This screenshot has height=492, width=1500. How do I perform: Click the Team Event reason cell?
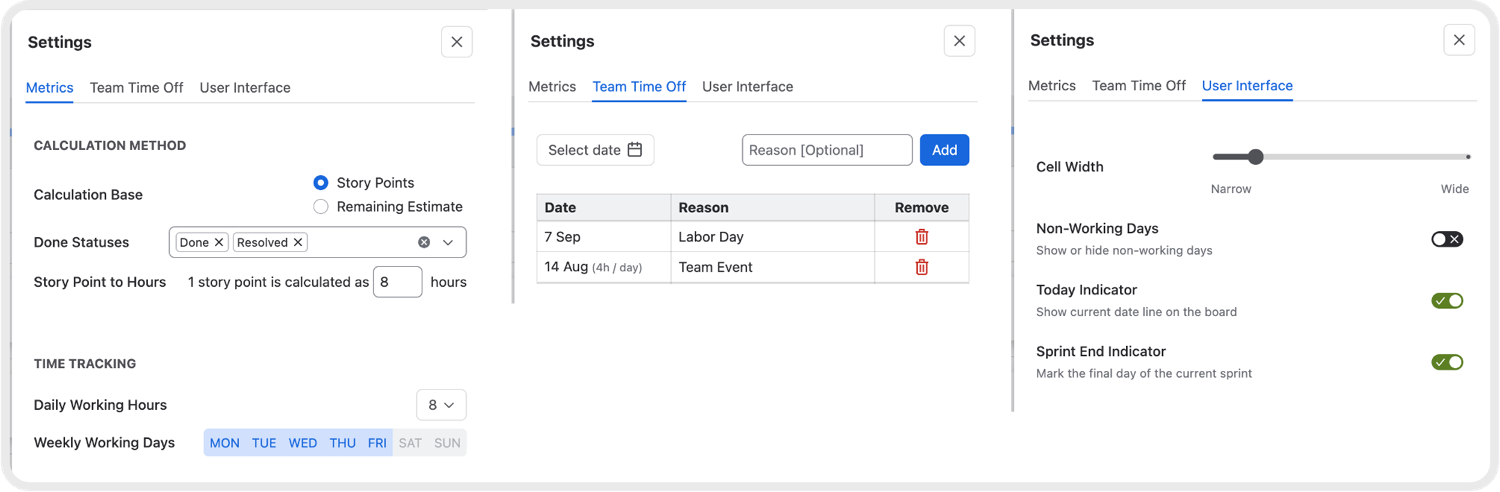773,267
